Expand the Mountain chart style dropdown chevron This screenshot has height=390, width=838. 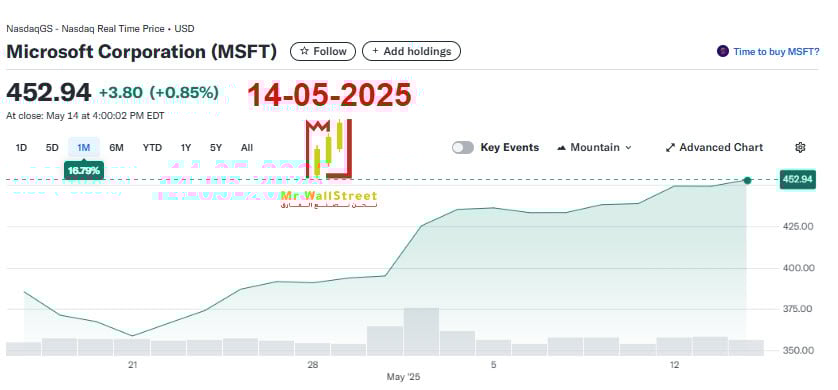pyautogui.click(x=628, y=148)
